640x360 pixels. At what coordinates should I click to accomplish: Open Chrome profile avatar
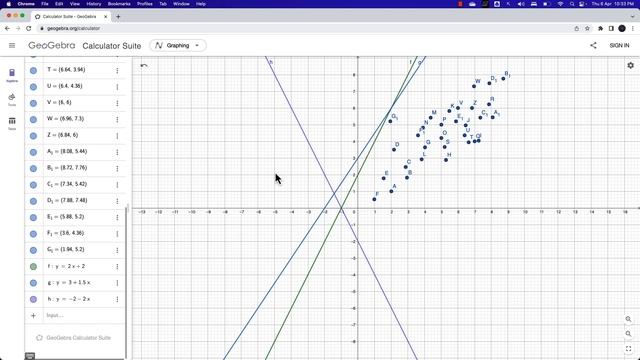[x=622, y=28]
